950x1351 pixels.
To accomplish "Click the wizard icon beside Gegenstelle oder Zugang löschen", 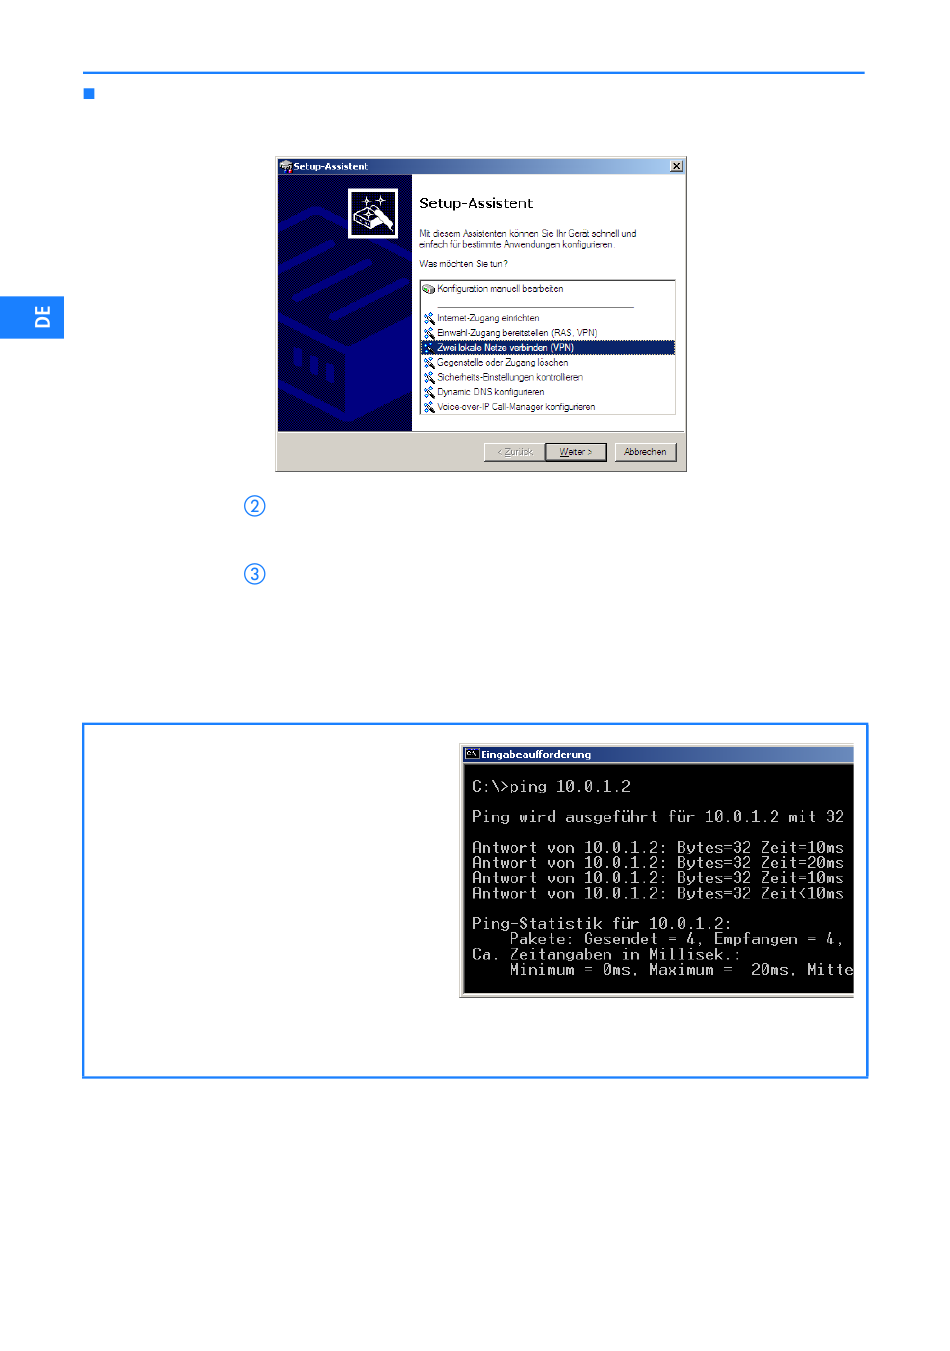I will 428,363.
